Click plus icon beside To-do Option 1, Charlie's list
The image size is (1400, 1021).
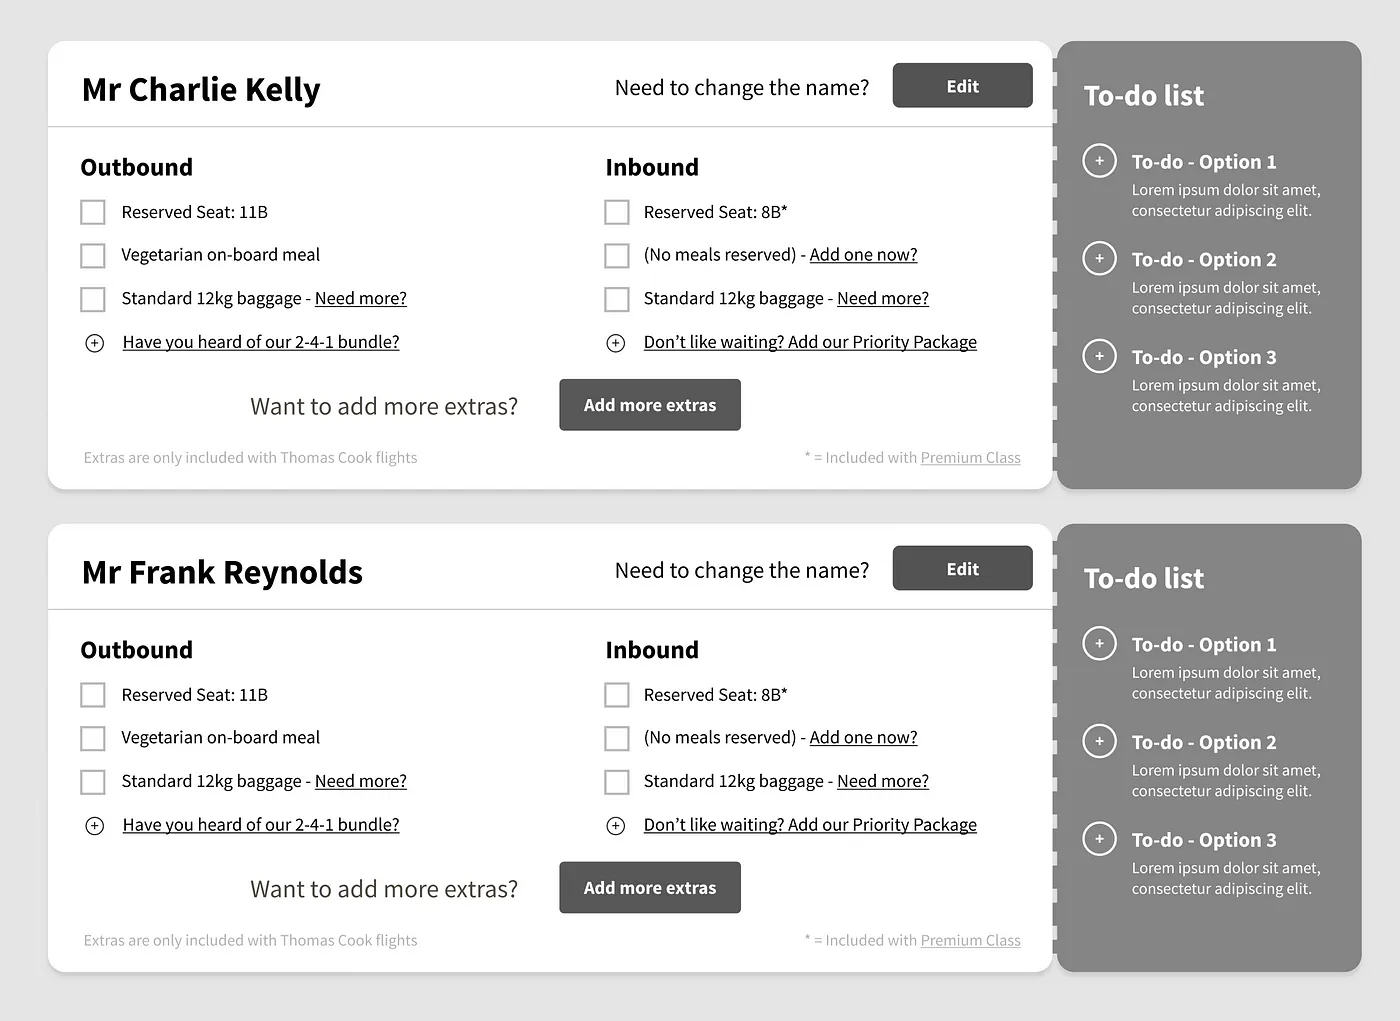pos(1099,160)
